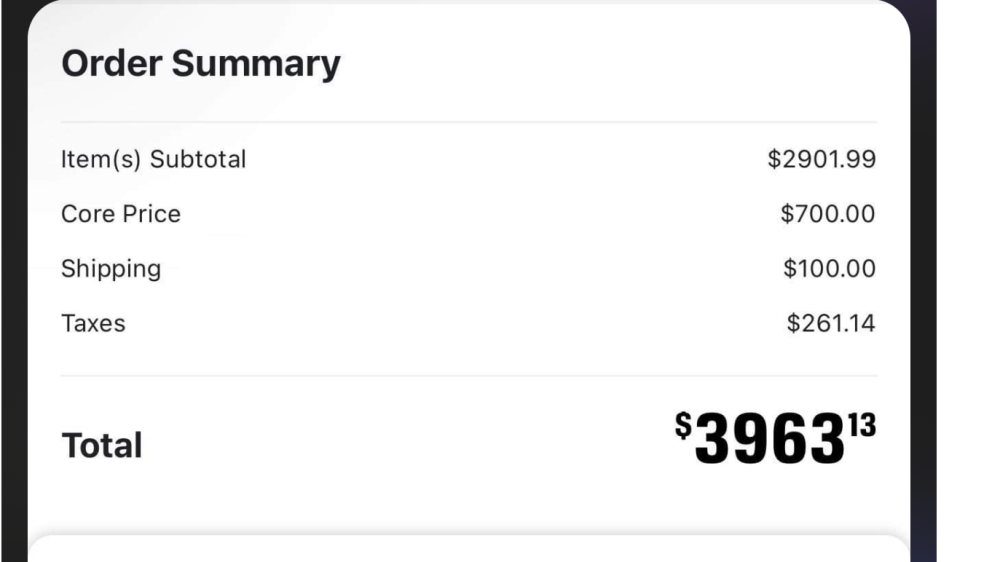Click the large 3963 total figure
The width and height of the screenshot is (1000, 562).
765,441
